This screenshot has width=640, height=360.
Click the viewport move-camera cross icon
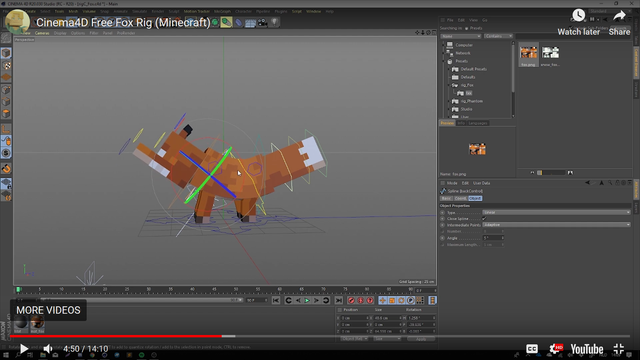(417, 33)
